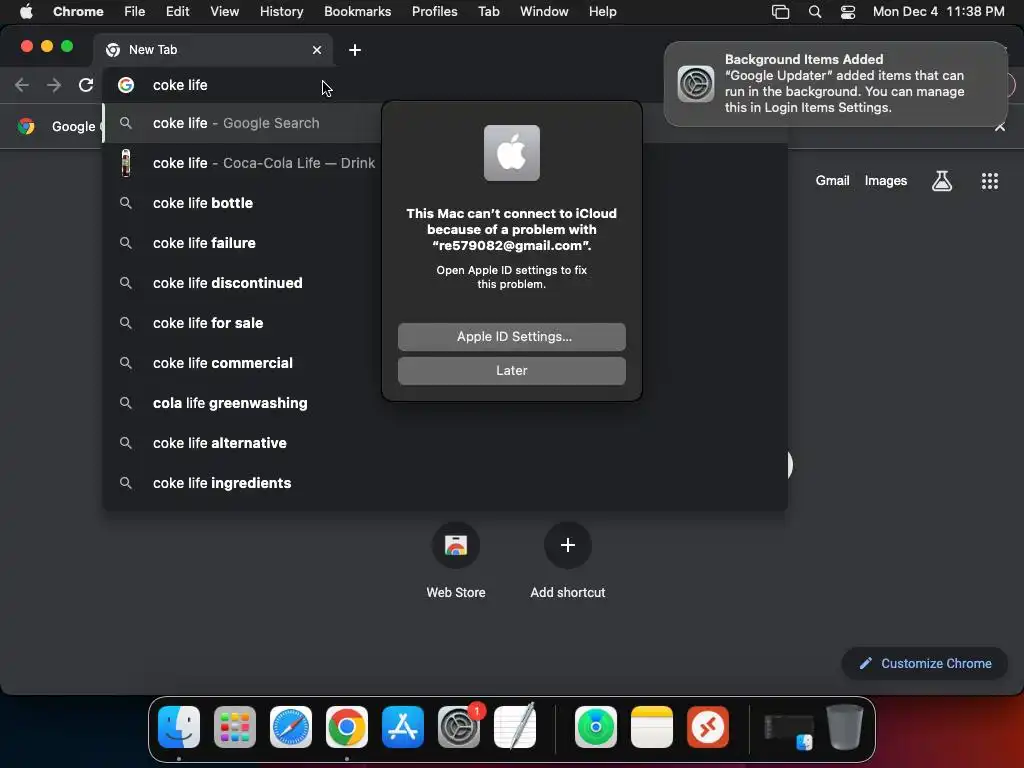Dismiss the iCloud dialog with Later

pyautogui.click(x=511, y=371)
